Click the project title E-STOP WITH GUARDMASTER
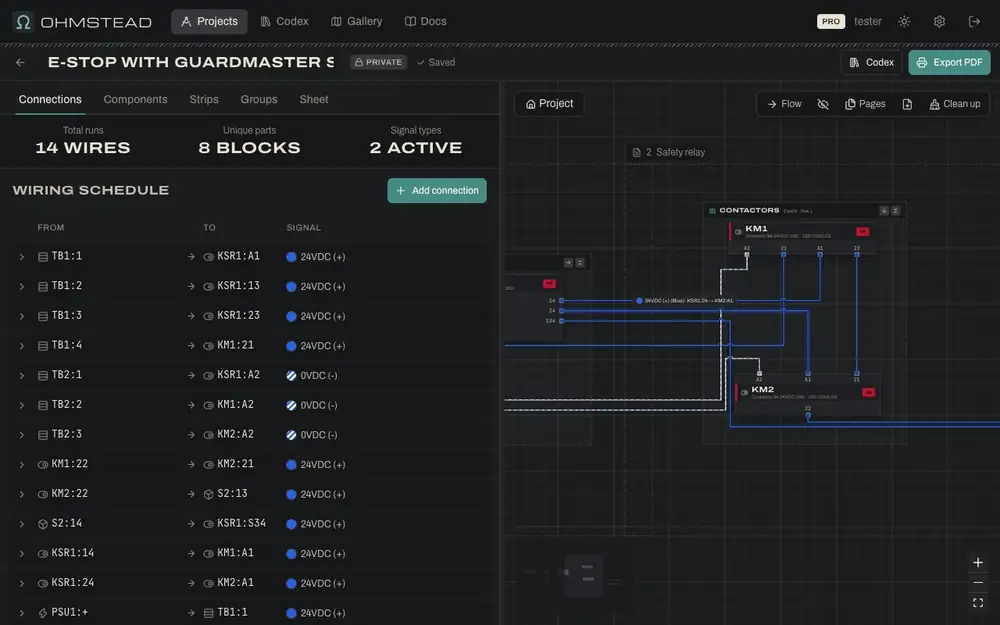The height and width of the screenshot is (625, 1000). pyautogui.click(x=191, y=62)
